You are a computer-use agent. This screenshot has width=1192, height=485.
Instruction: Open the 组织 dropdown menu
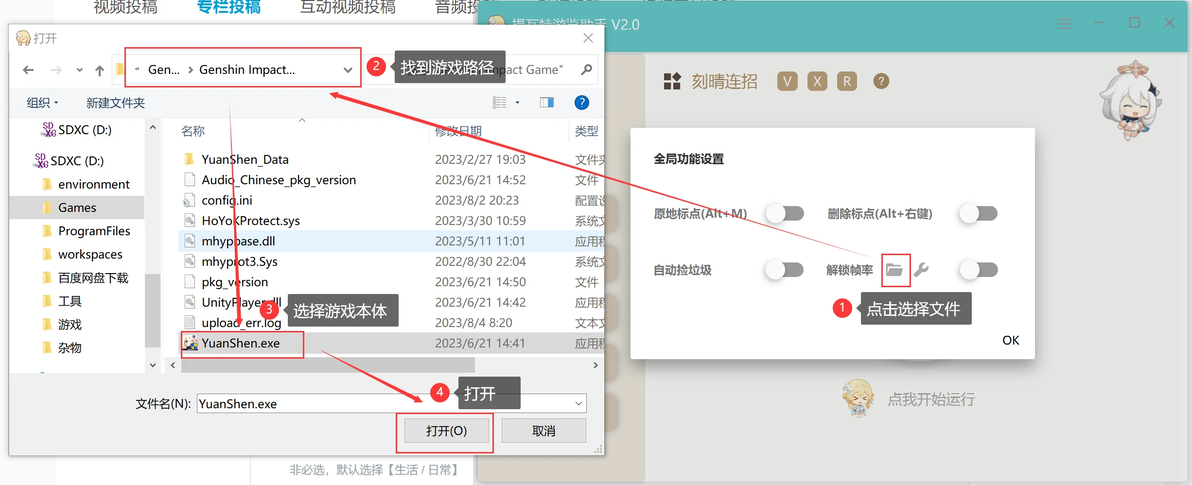pos(43,103)
